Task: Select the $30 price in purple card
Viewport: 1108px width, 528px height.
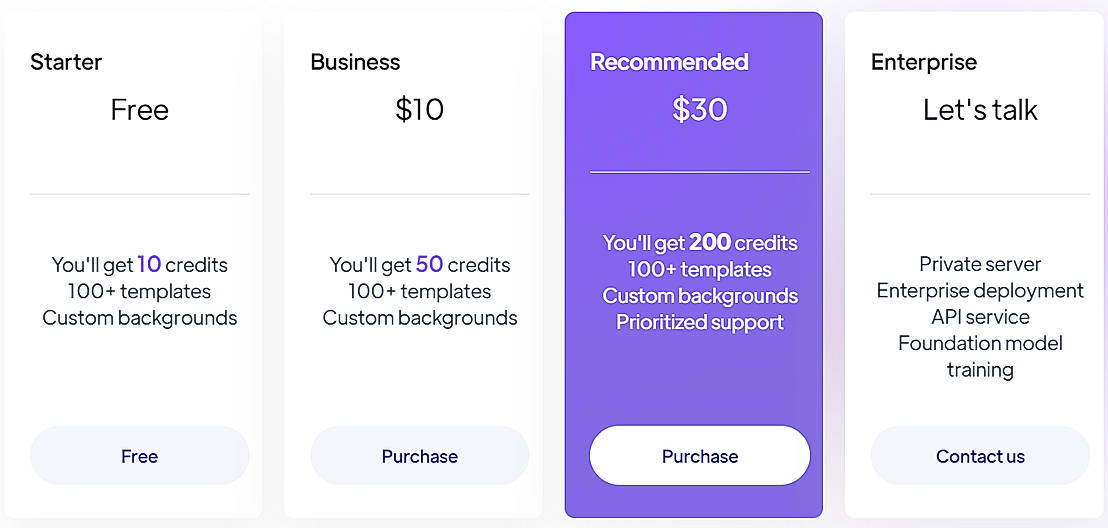Action: click(x=699, y=109)
